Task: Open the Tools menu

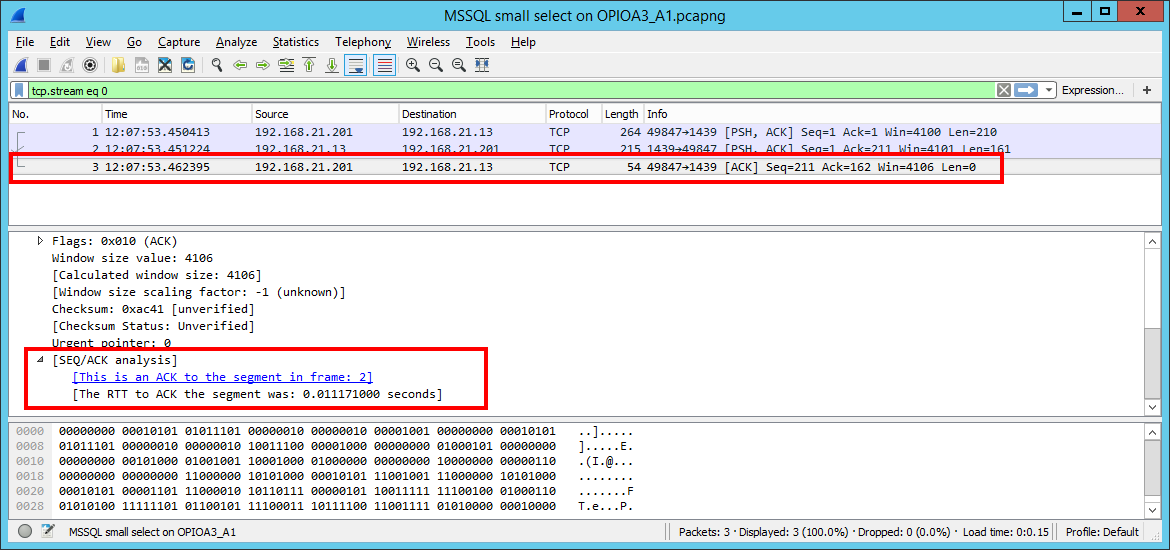Action: (x=481, y=42)
